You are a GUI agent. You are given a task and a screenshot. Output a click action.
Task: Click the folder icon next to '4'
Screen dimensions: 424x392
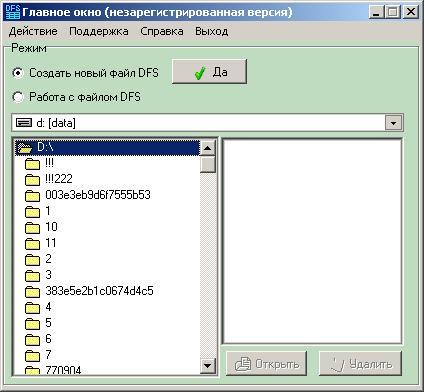(32, 307)
